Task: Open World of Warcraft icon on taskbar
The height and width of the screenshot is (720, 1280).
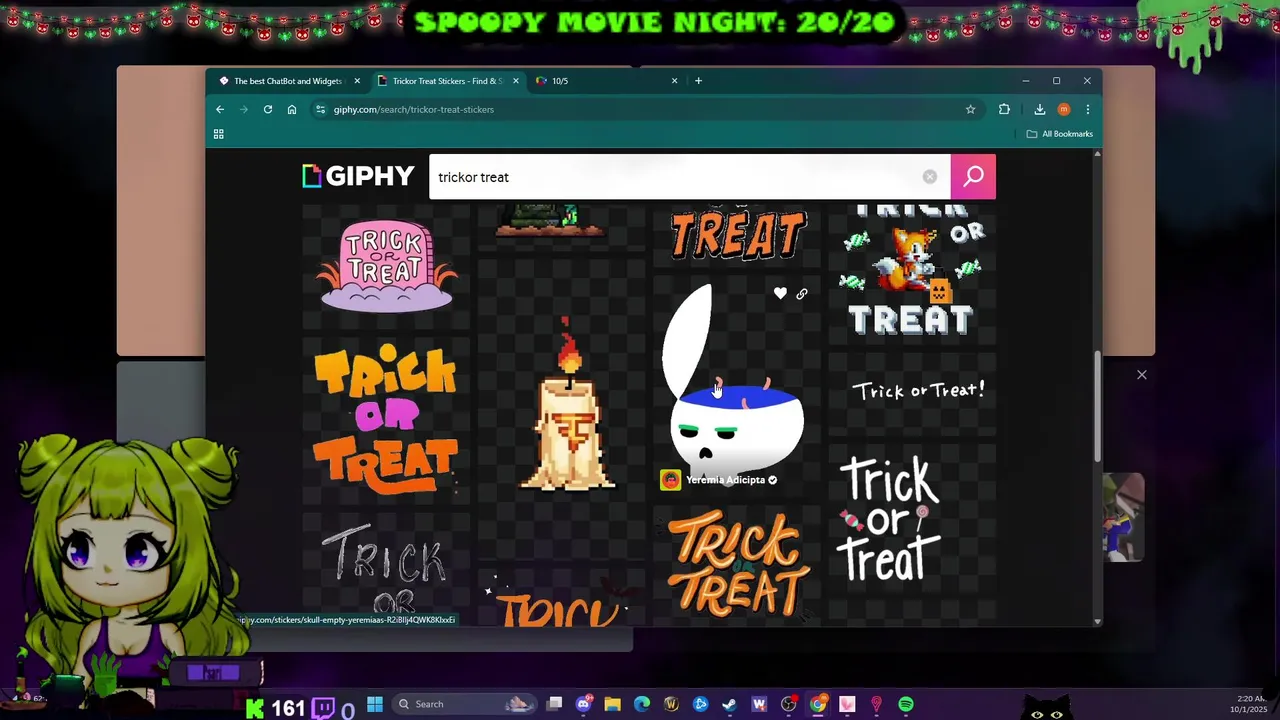Action: pos(671,704)
